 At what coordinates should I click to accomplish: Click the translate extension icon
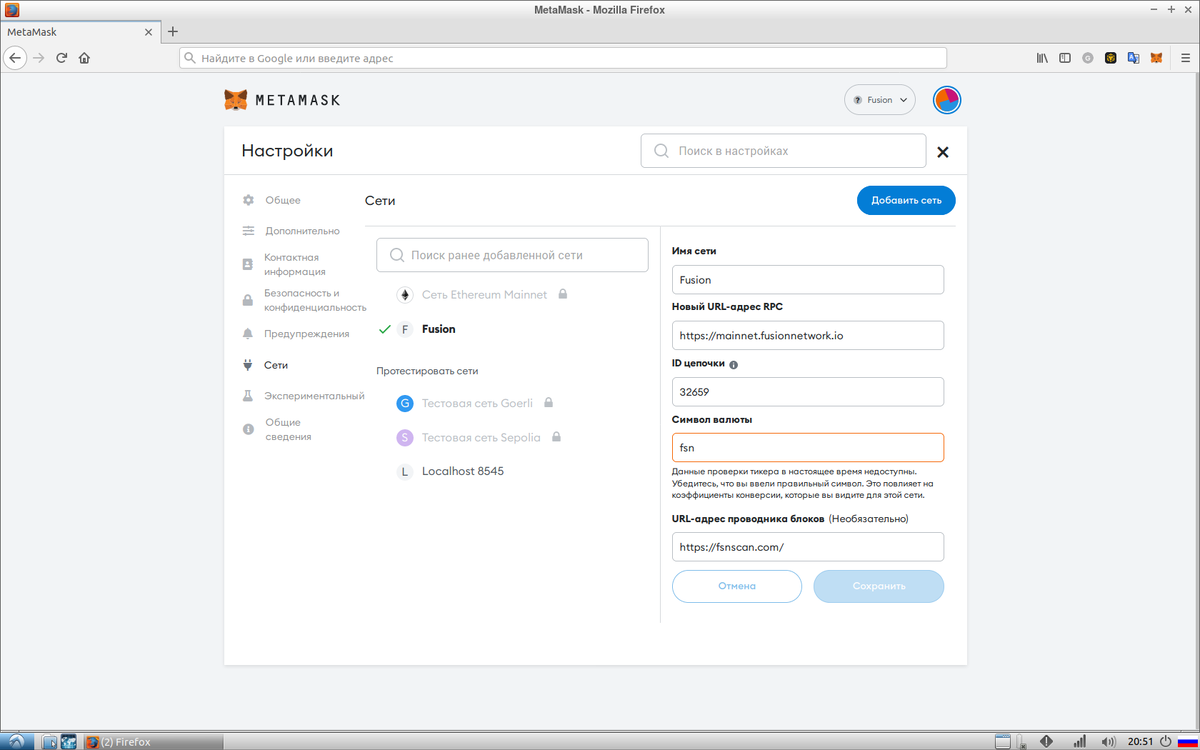click(x=1133, y=58)
